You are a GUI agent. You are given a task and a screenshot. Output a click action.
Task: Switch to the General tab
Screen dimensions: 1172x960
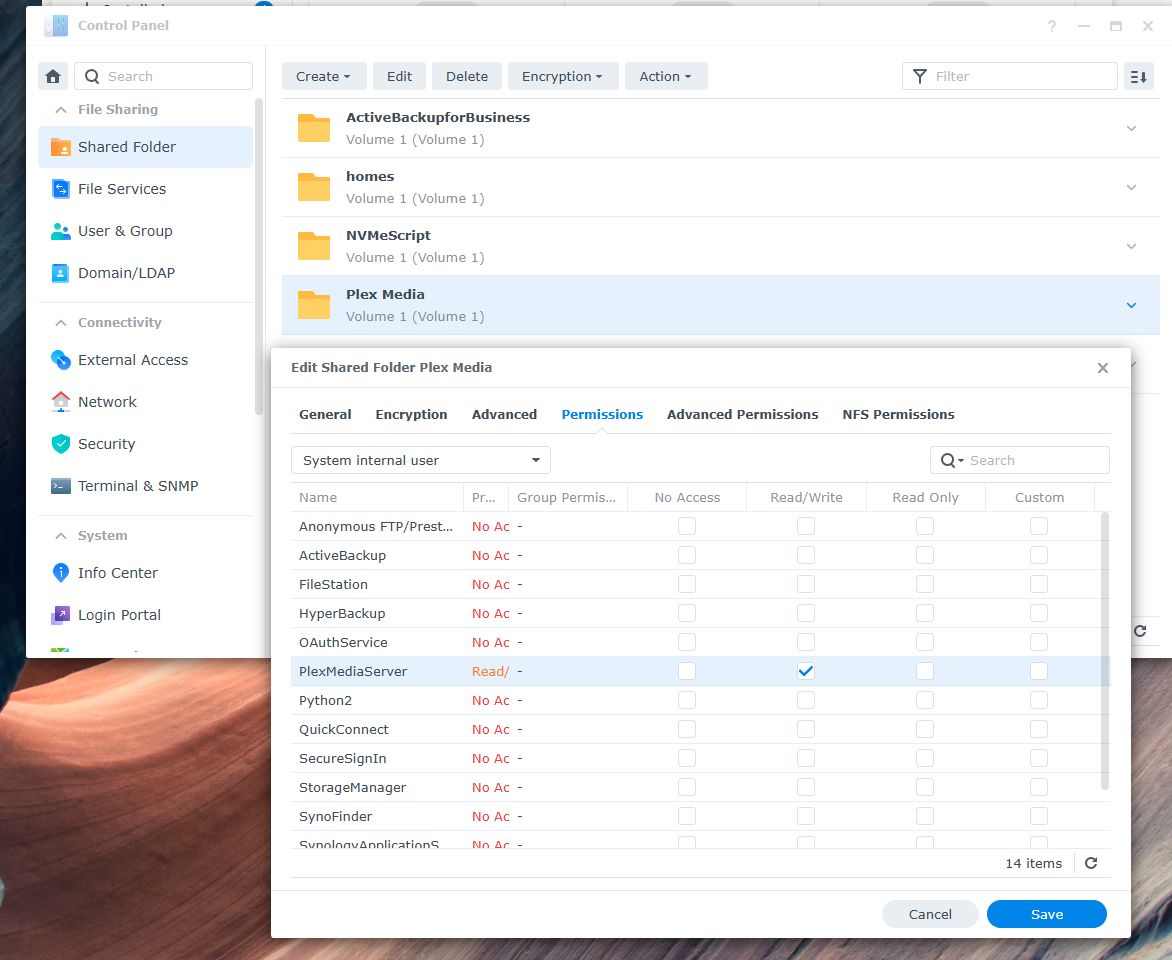click(x=325, y=414)
